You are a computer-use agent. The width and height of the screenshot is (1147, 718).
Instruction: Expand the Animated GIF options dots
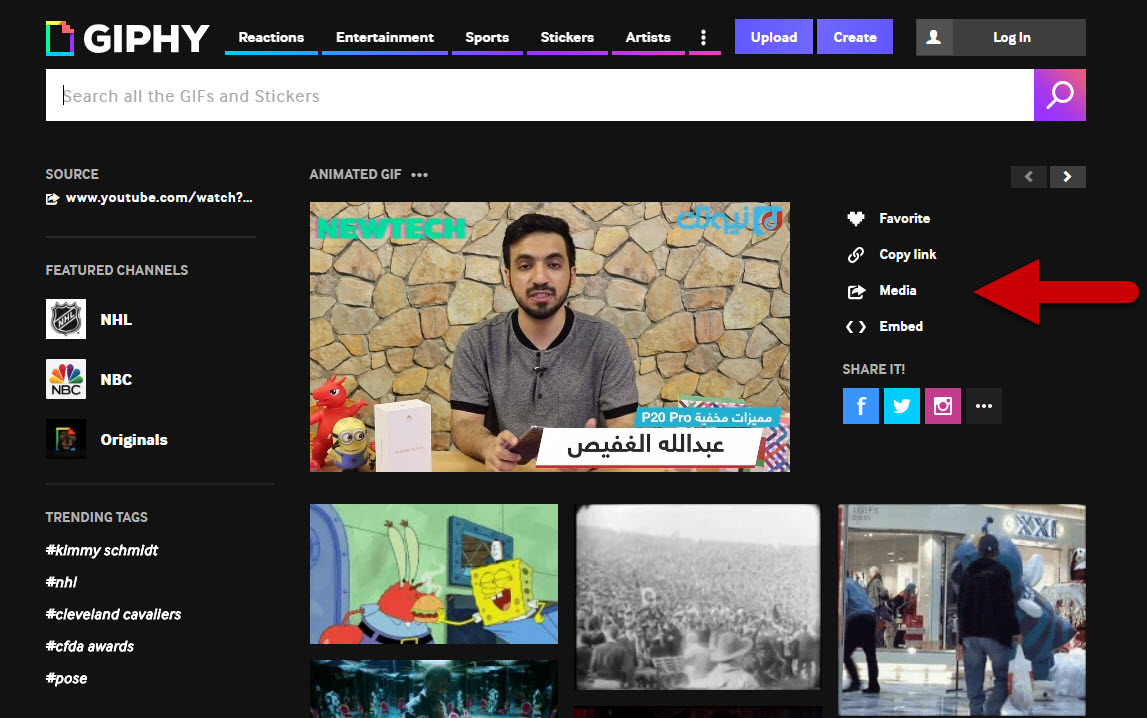(x=419, y=175)
